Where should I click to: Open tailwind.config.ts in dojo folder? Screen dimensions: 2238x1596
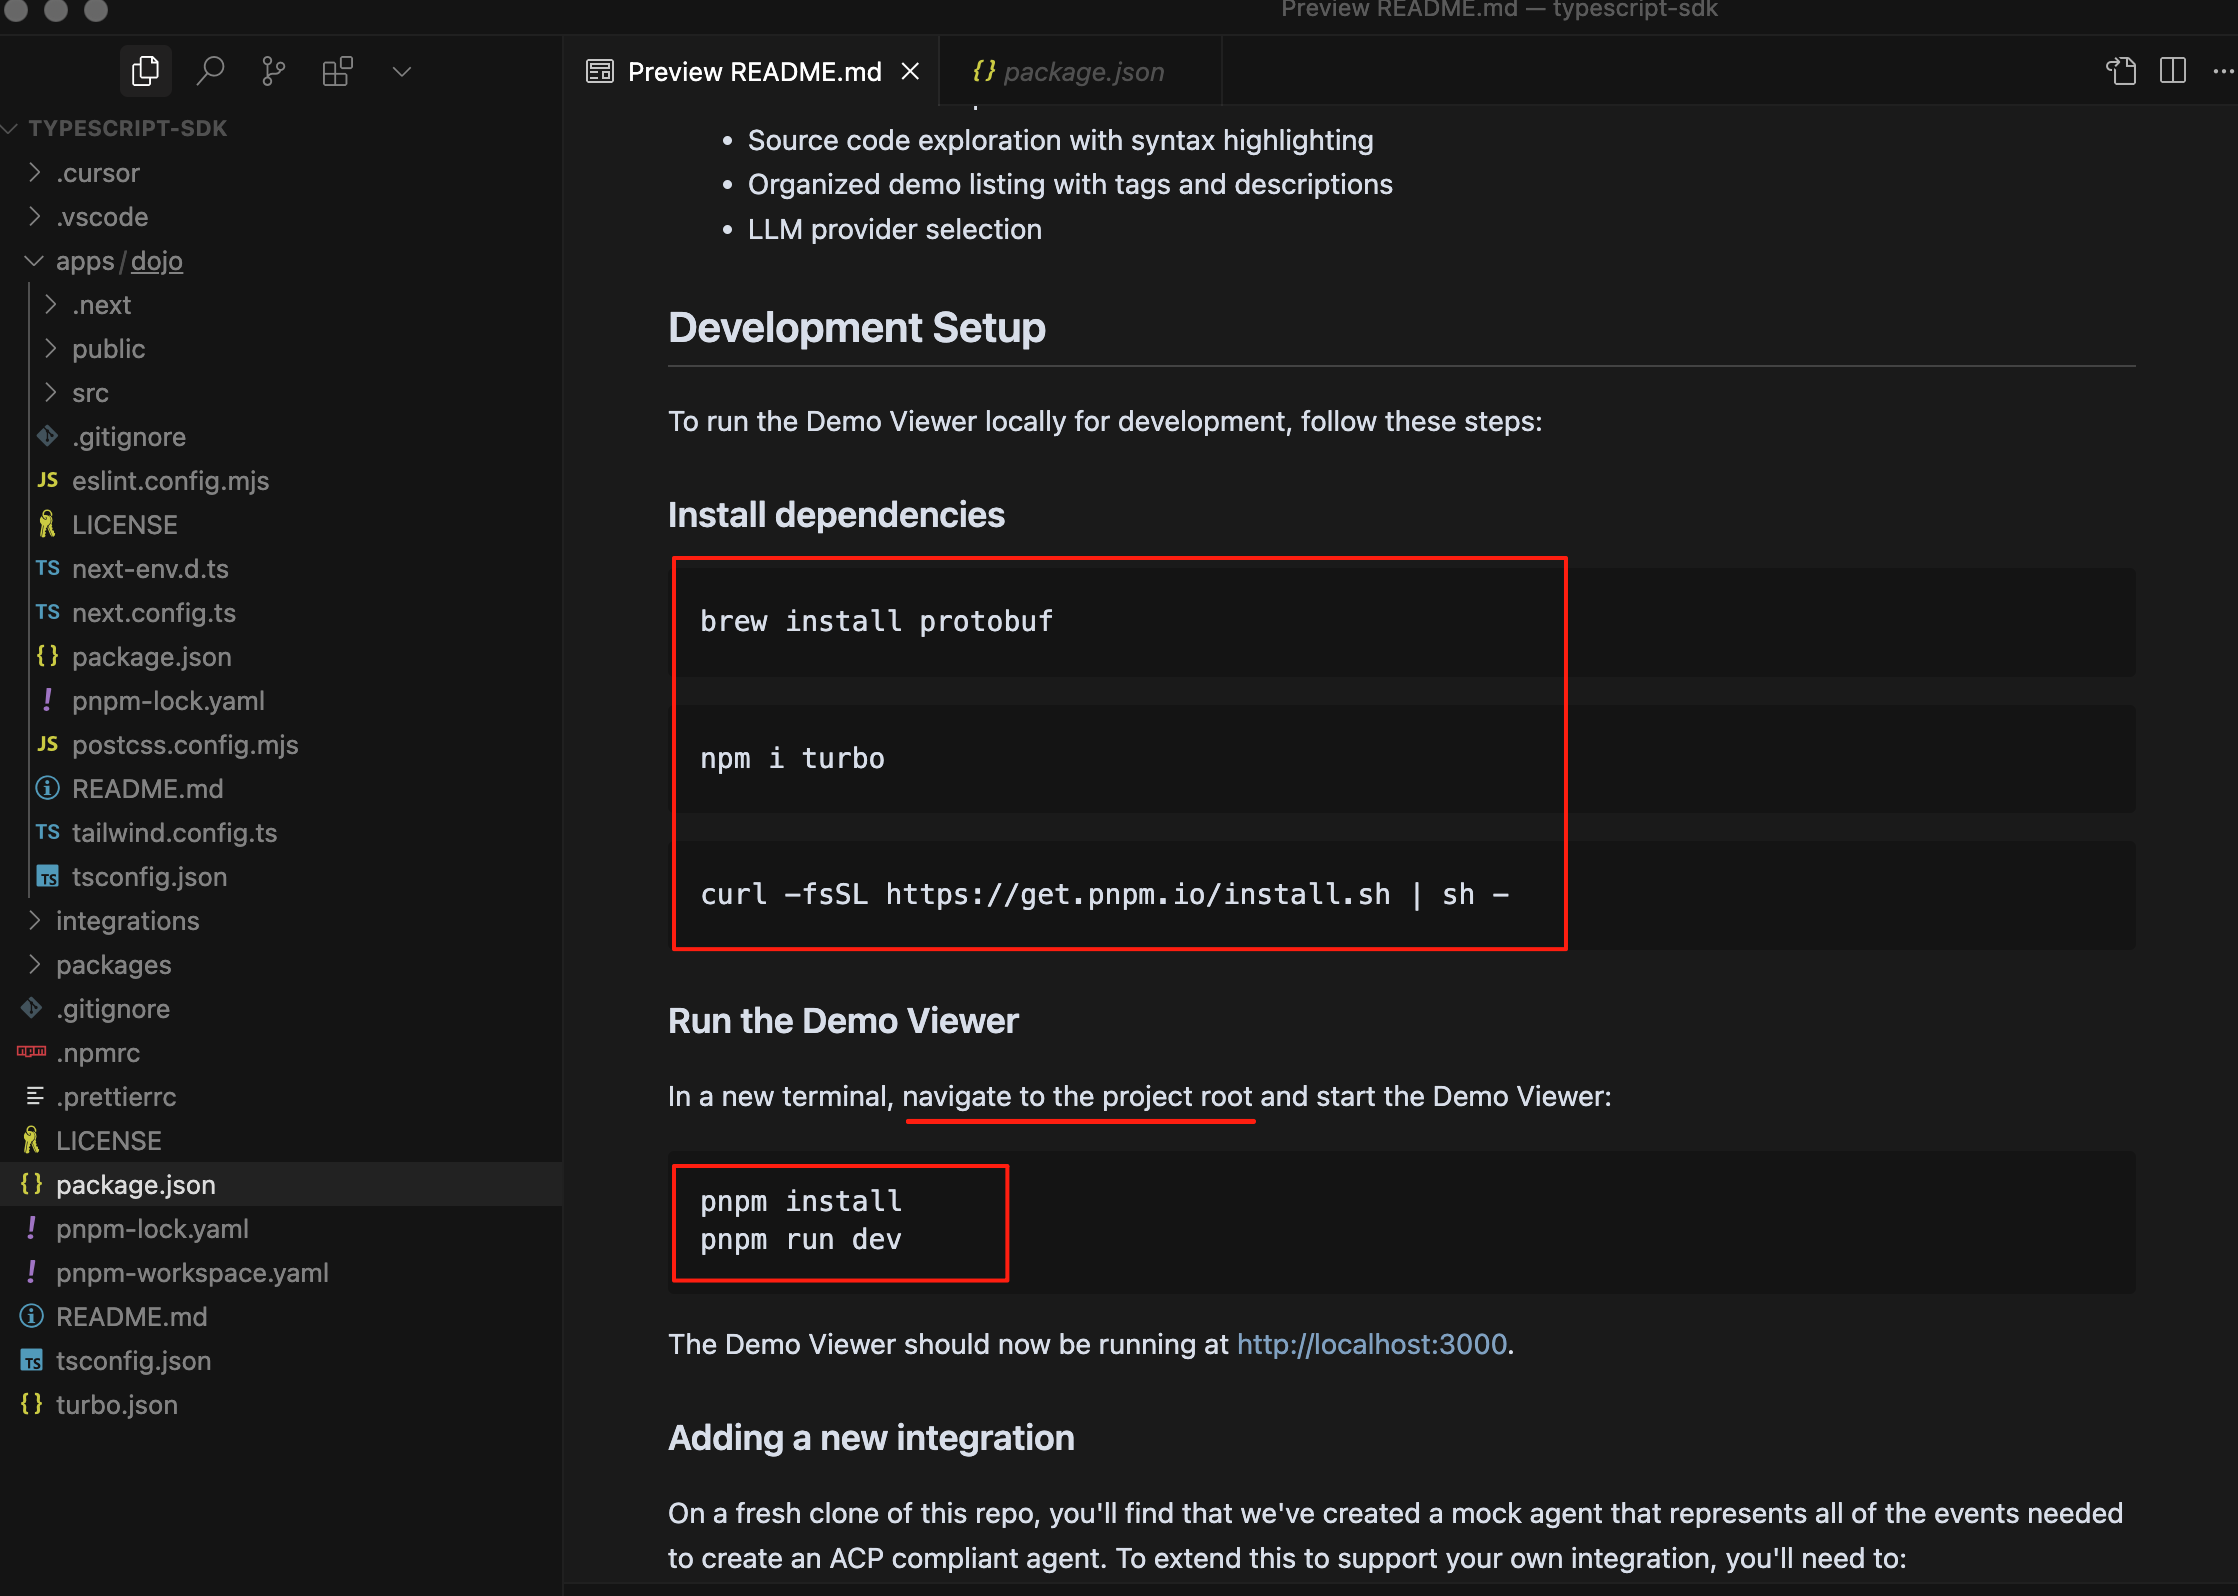pos(174,833)
